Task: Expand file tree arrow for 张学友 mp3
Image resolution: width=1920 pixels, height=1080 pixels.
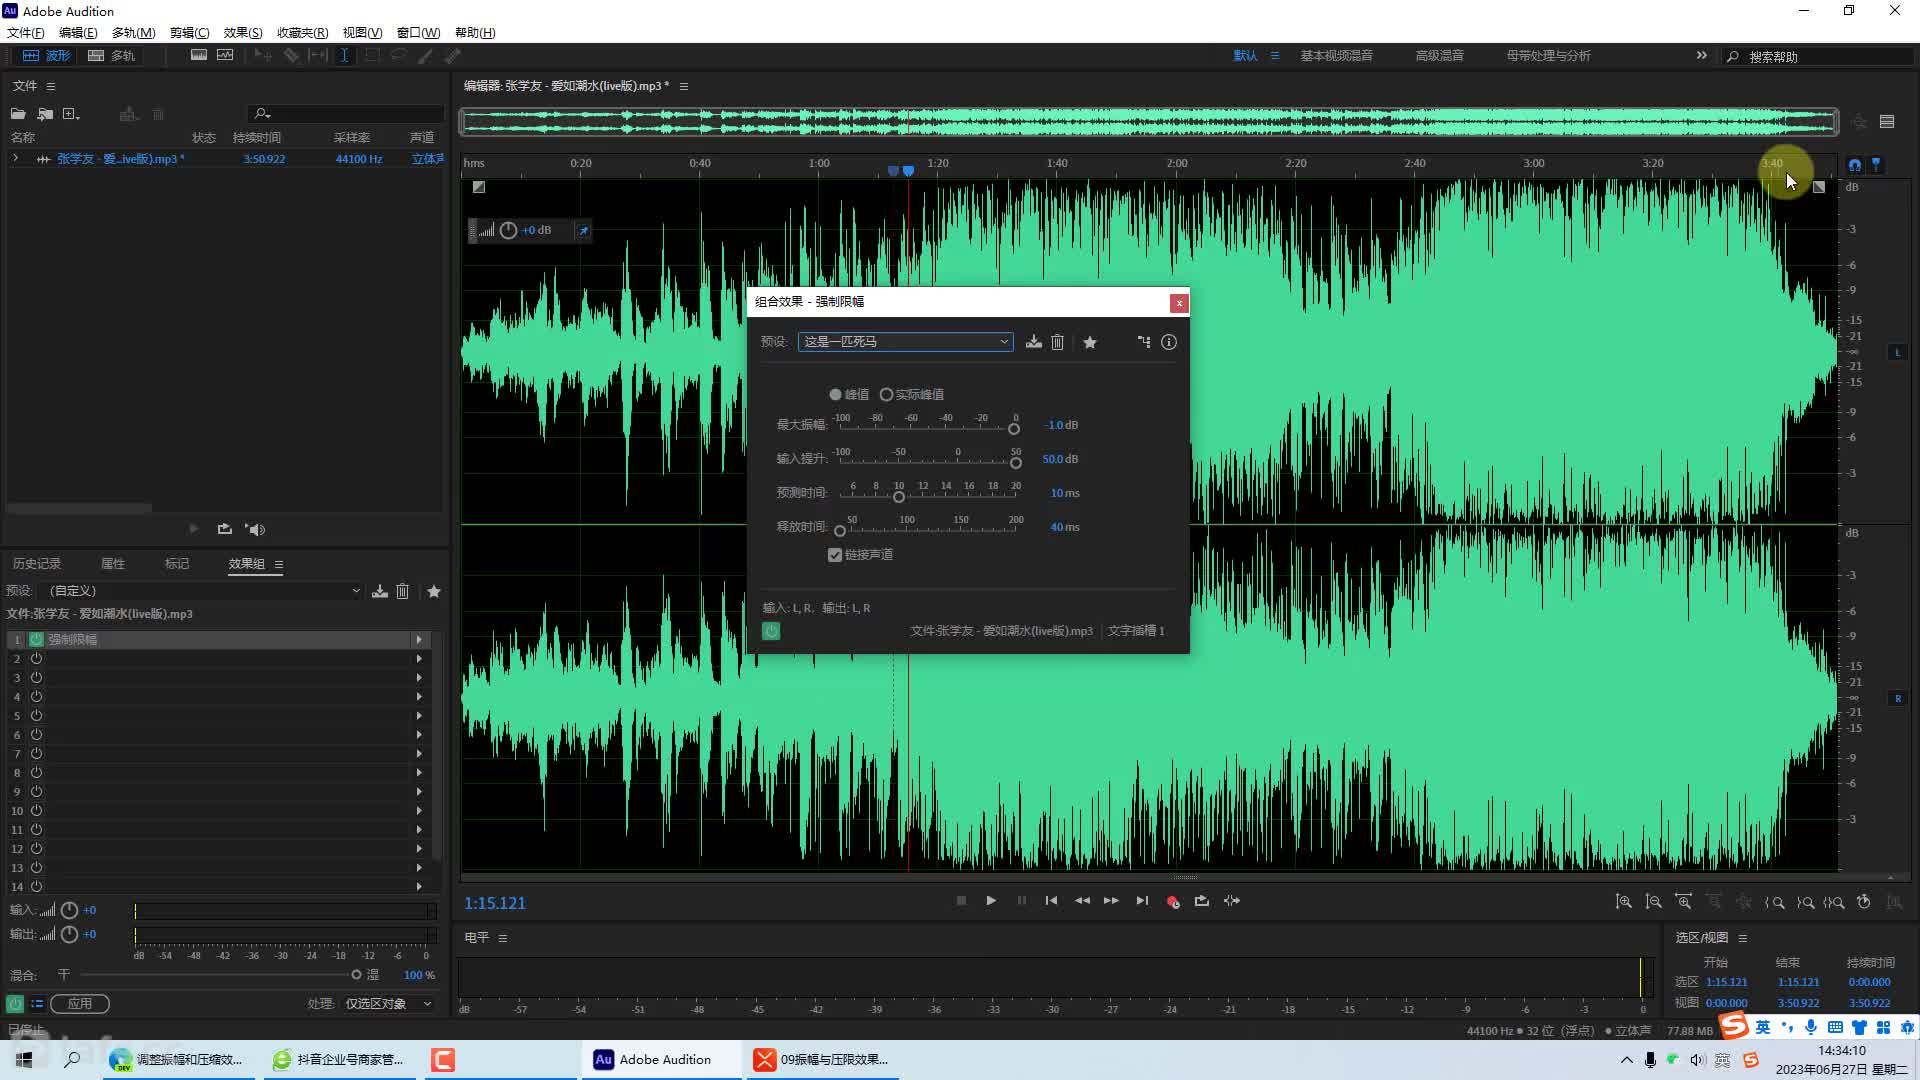Action: pyautogui.click(x=15, y=159)
